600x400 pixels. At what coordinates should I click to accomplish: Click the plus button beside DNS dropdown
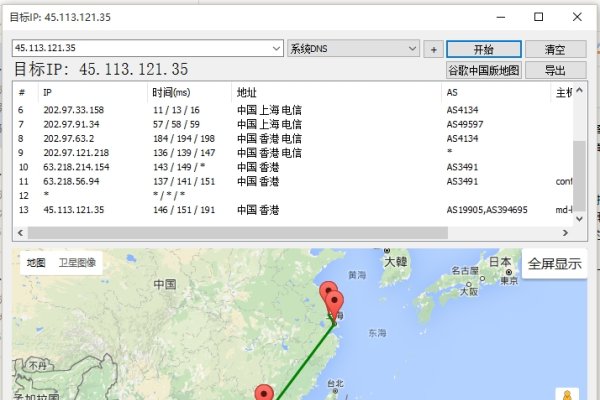(434, 49)
